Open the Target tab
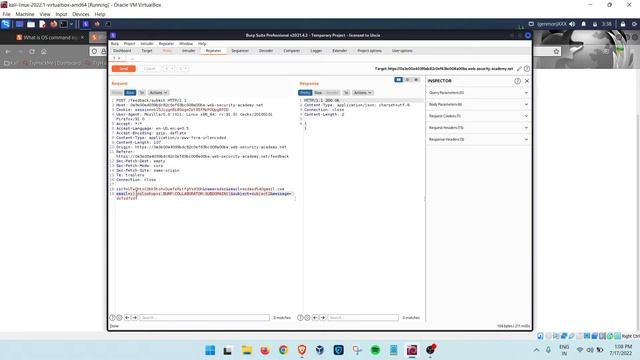This screenshot has width=640, height=360. tap(147, 51)
